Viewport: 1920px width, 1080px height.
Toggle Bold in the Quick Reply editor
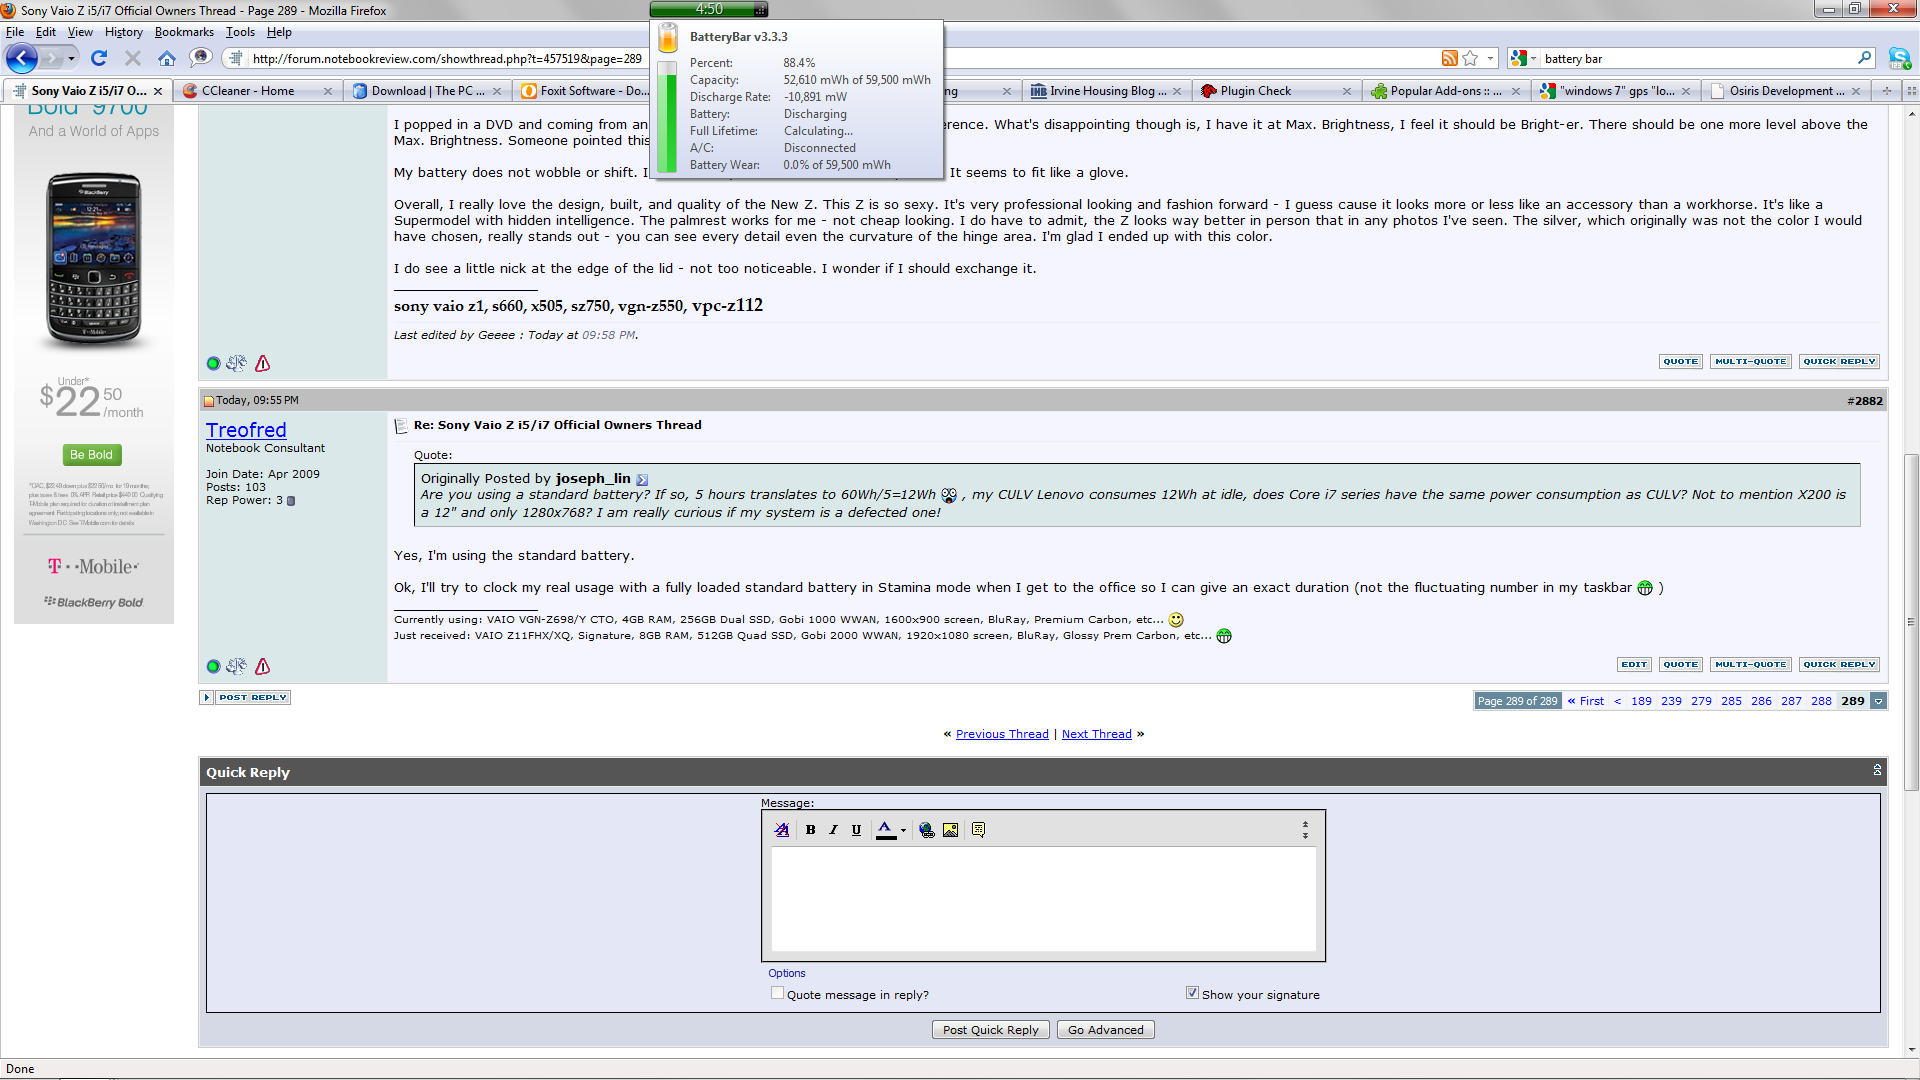tap(810, 830)
